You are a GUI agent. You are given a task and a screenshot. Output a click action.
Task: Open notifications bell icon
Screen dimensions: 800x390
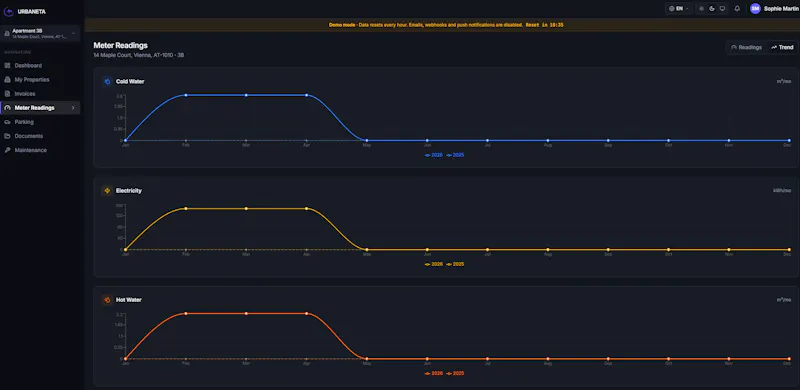click(x=737, y=9)
